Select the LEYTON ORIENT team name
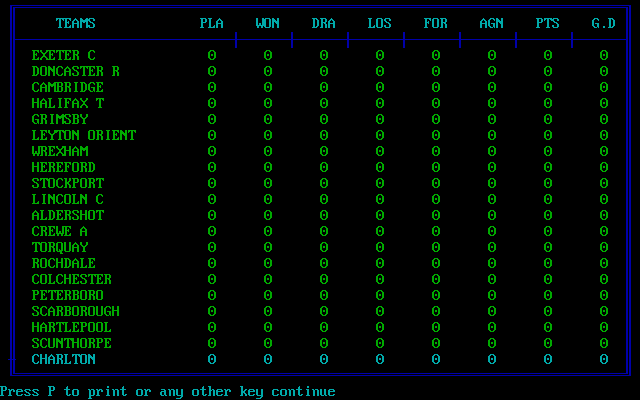This screenshot has height=400, width=640. point(84,135)
